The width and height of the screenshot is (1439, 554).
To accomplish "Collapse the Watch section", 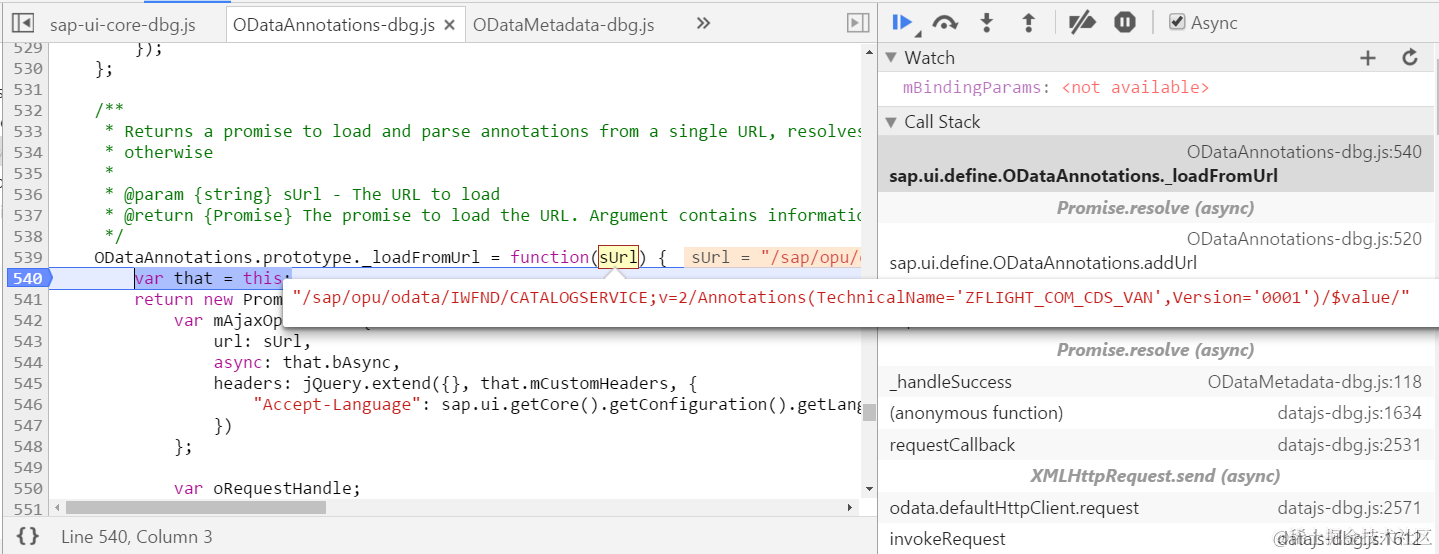I will (x=891, y=58).
